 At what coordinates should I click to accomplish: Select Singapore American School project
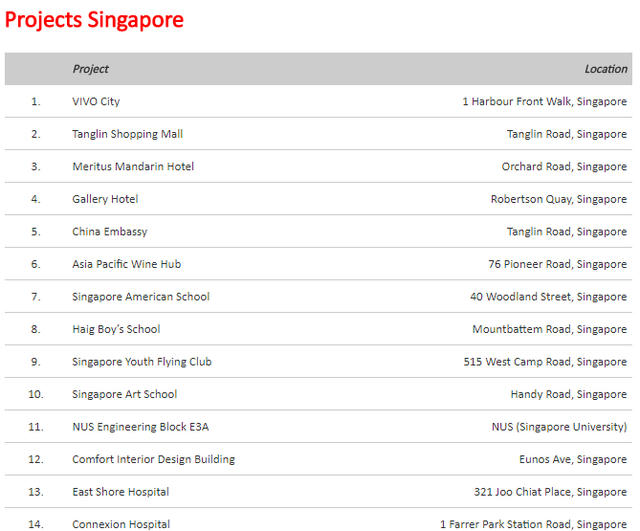click(141, 297)
